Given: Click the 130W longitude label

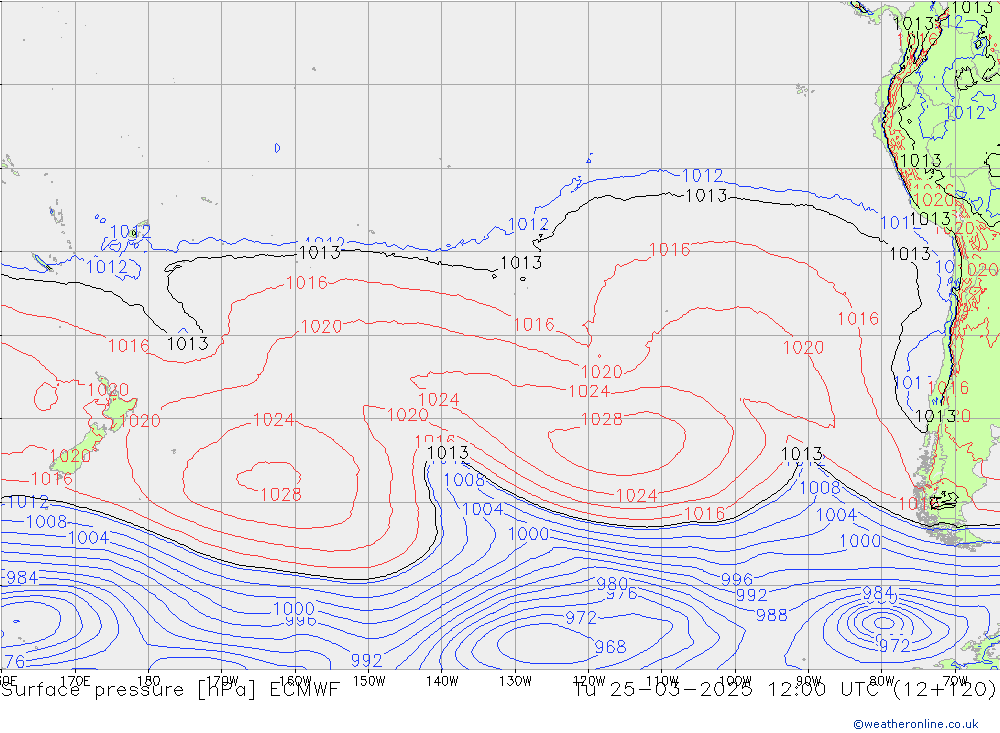Looking at the screenshot, I should coord(515,681).
